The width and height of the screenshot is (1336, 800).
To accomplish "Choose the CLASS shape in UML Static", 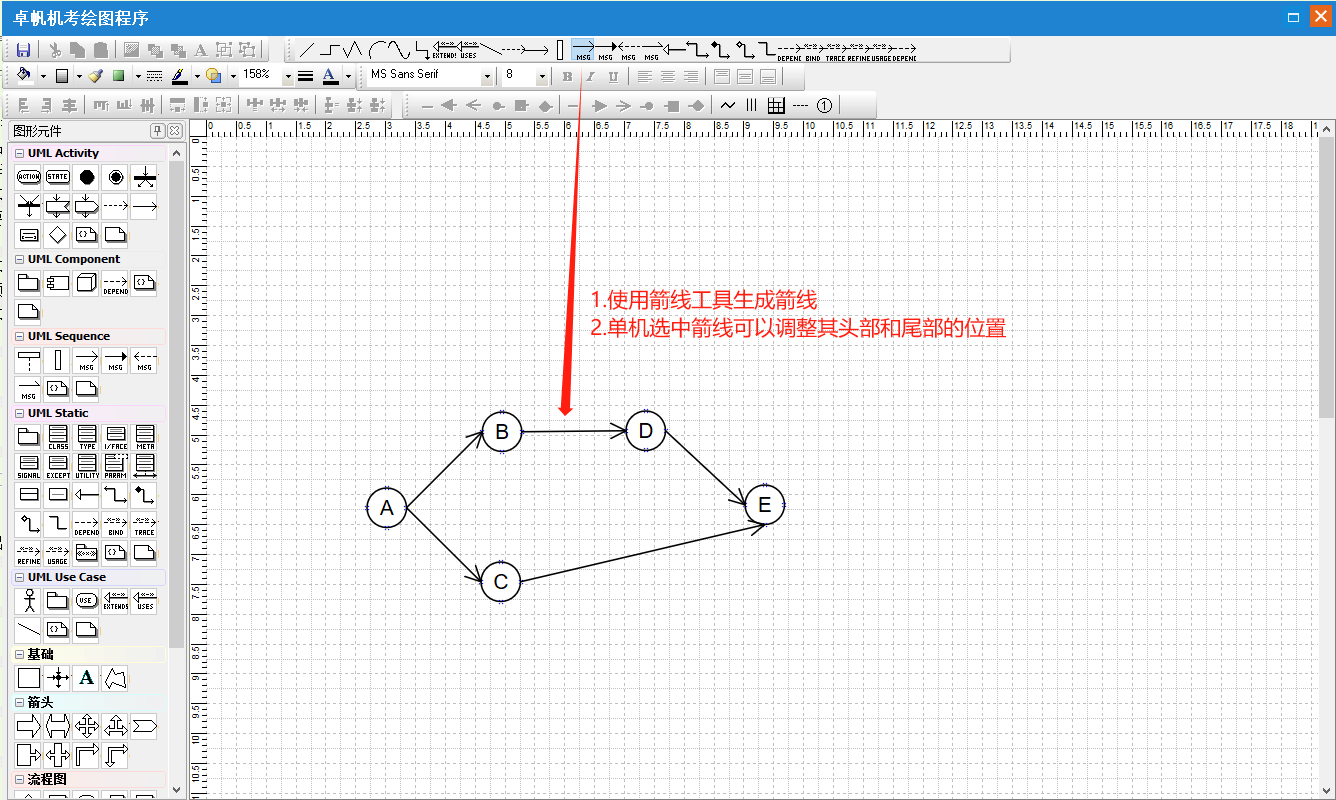I will (x=58, y=437).
